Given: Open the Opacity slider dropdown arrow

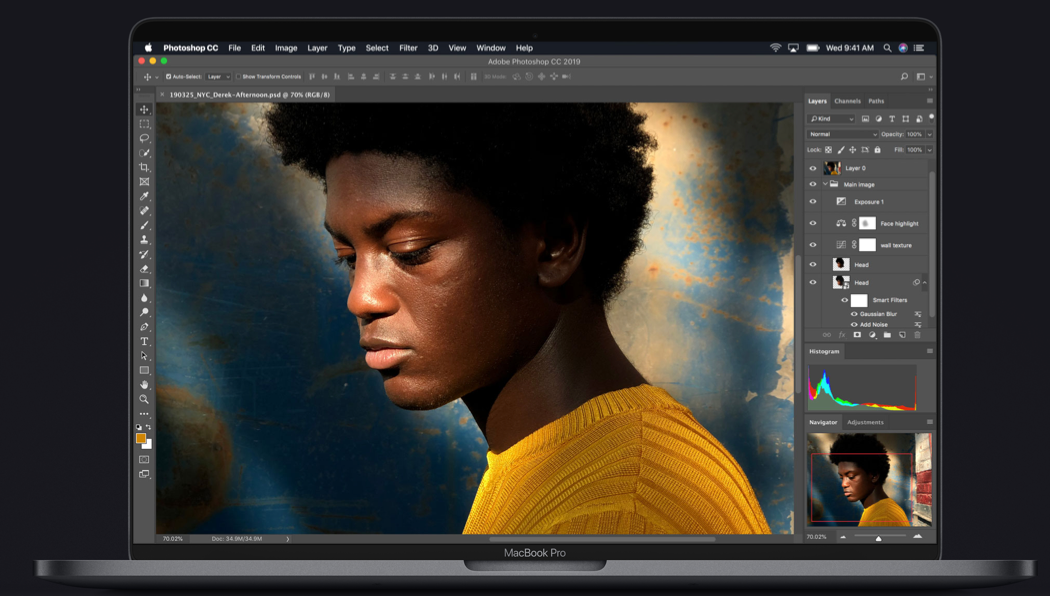Looking at the screenshot, I should 929,135.
